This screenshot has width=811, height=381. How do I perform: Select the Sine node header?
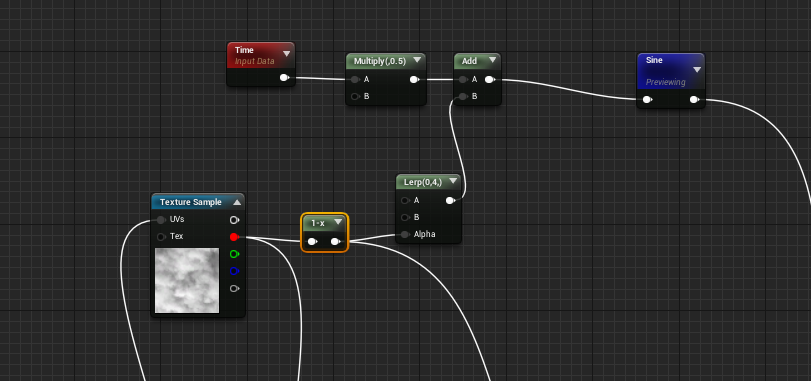coord(671,71)
